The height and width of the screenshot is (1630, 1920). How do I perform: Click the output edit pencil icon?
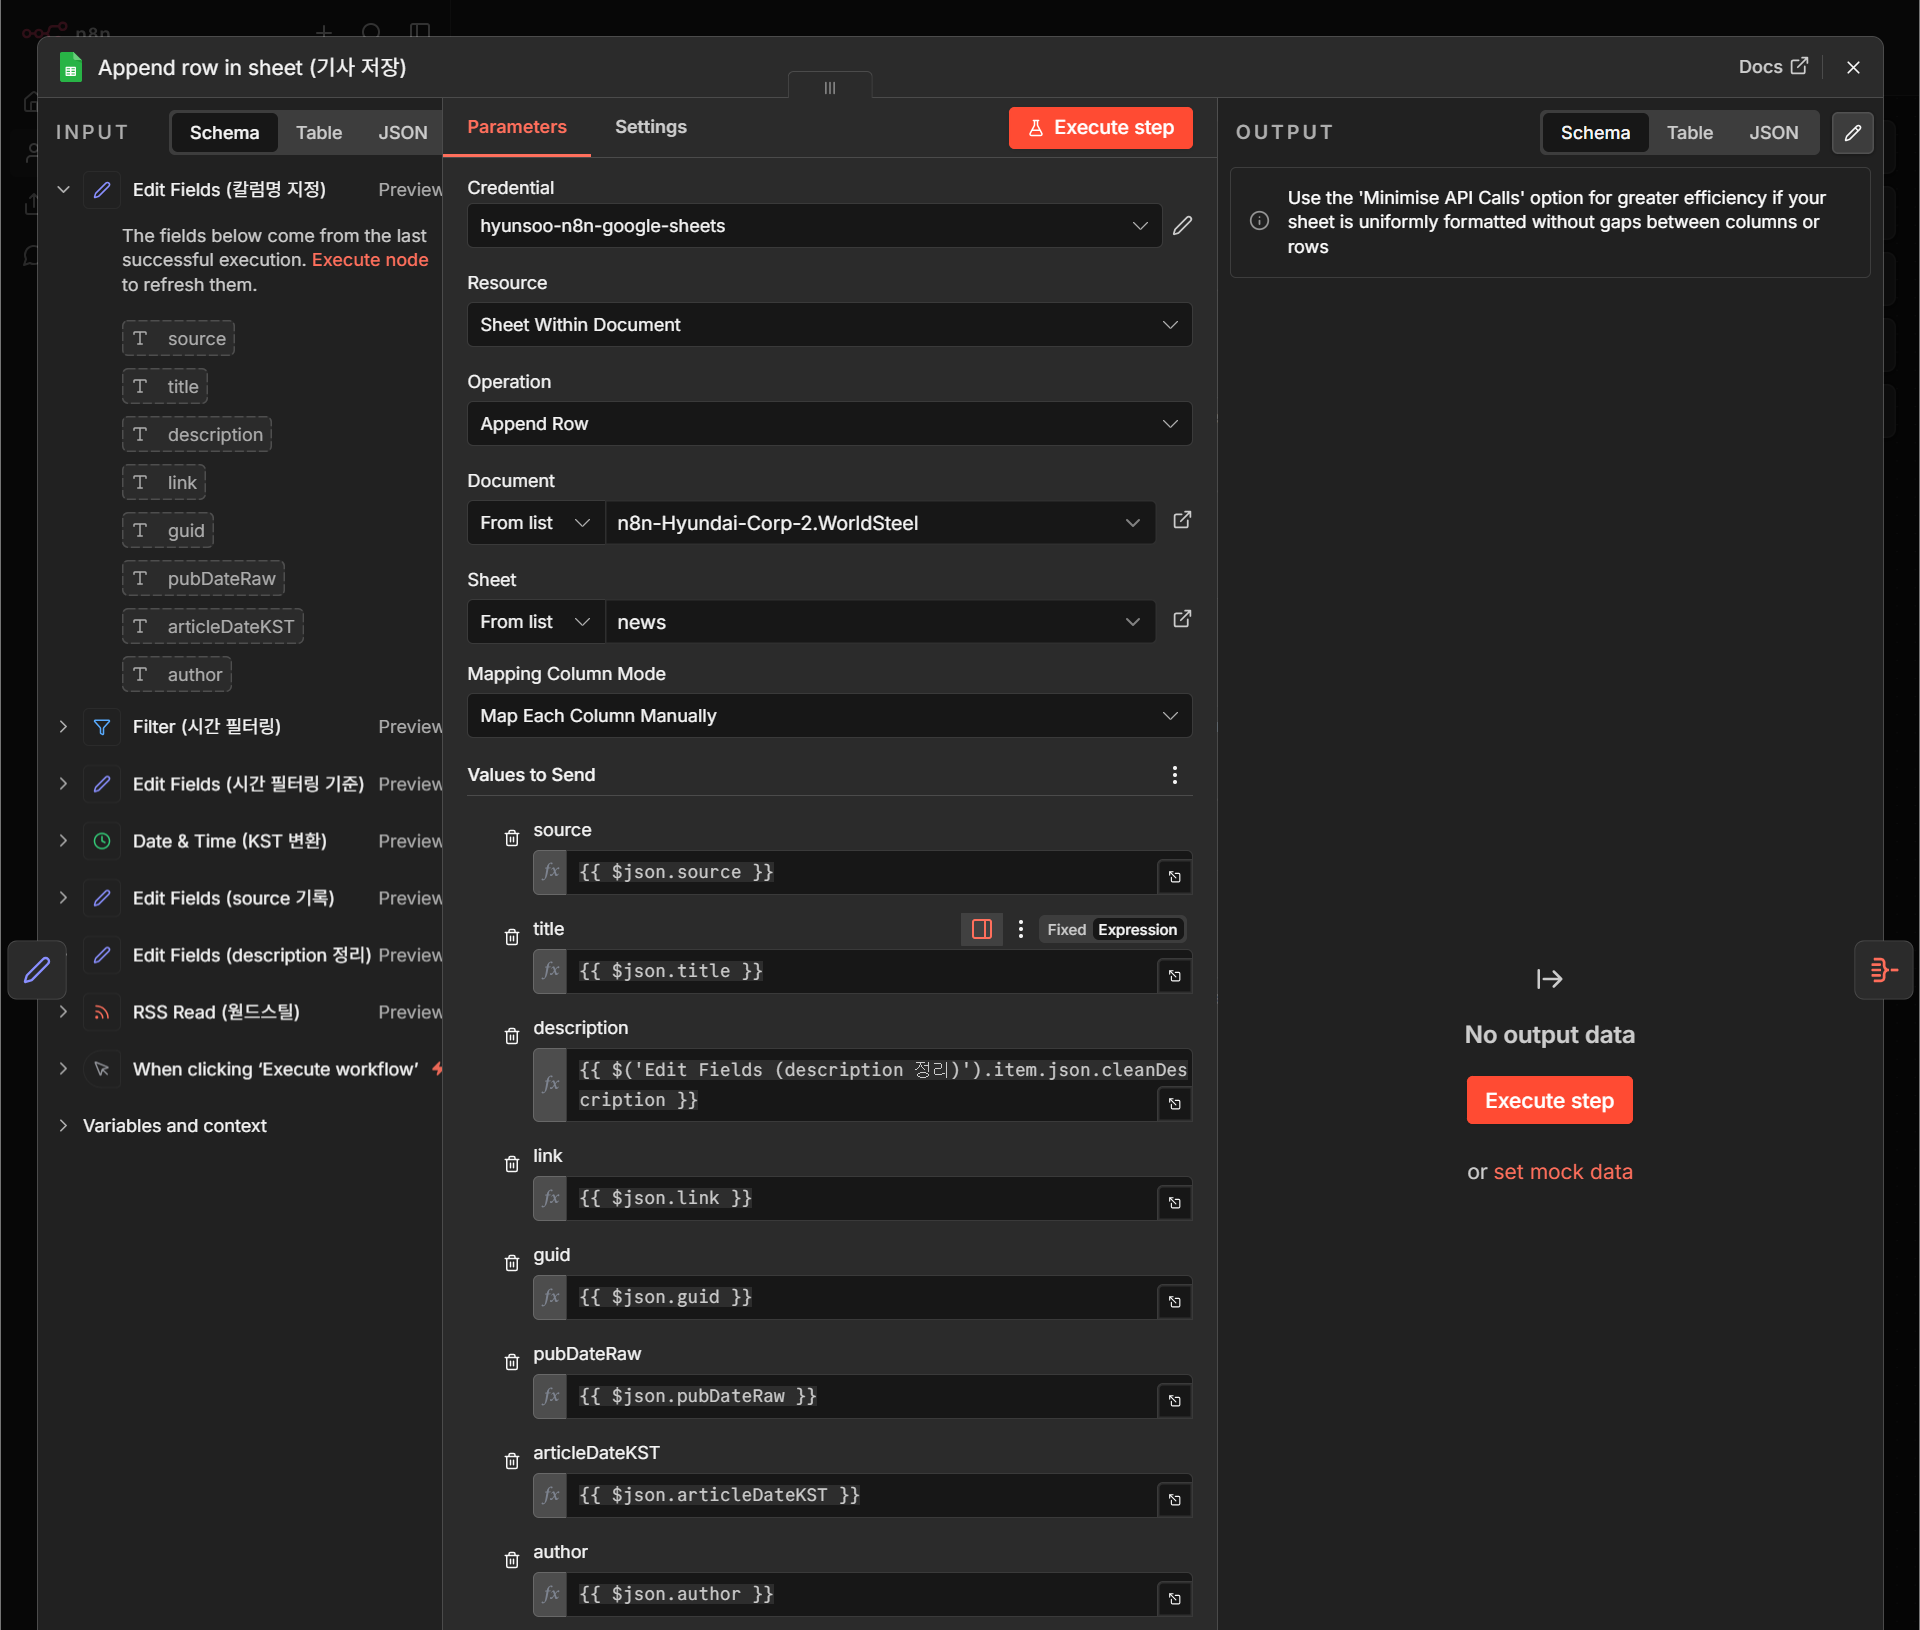coord(1852,133)
